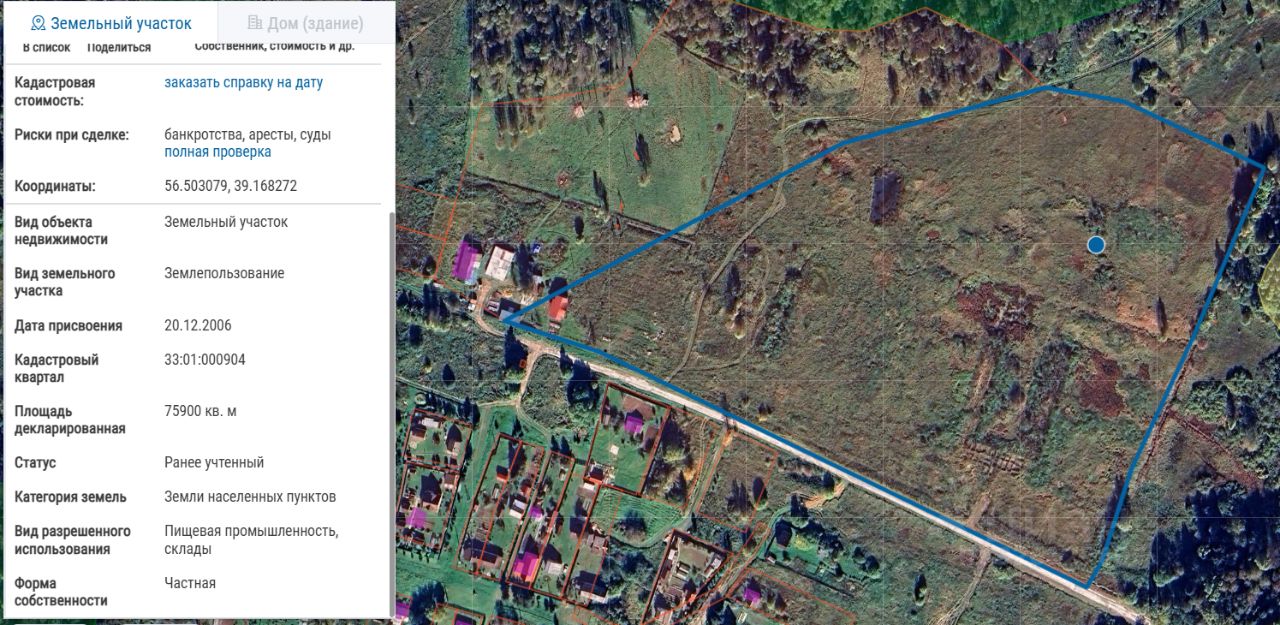The height and width of the screenshot is (625, 1280).
Task: Click the В список option
Action: pyautogui.click(x=46, y=47)
